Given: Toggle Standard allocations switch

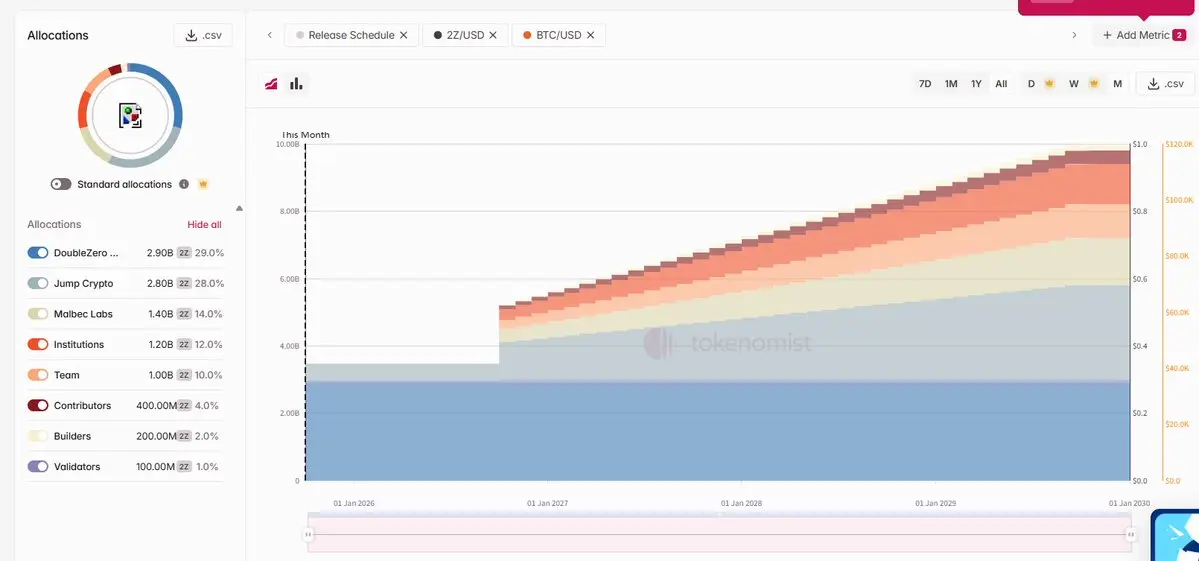Looking at the screenshot, I should (x=61, y=184).
